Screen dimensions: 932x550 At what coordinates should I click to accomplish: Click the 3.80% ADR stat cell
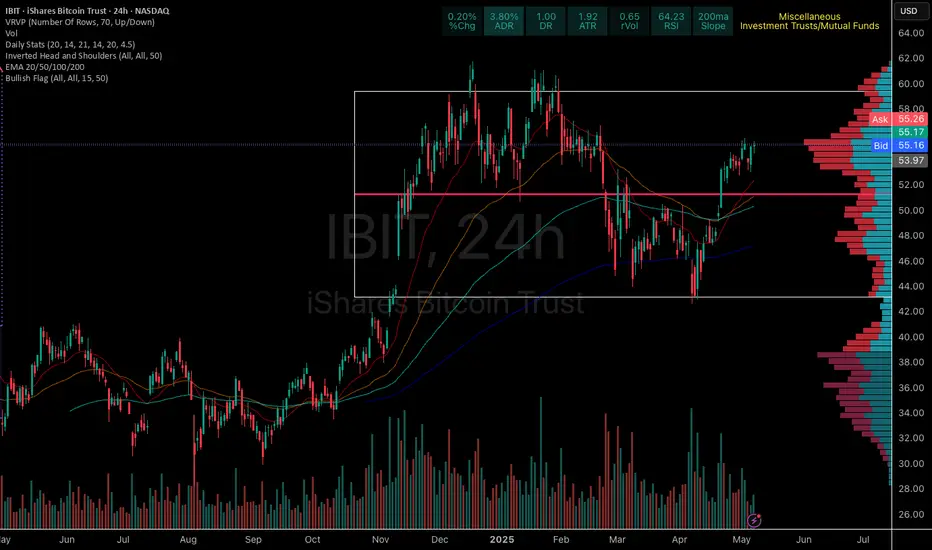click(x=504, y=21)
